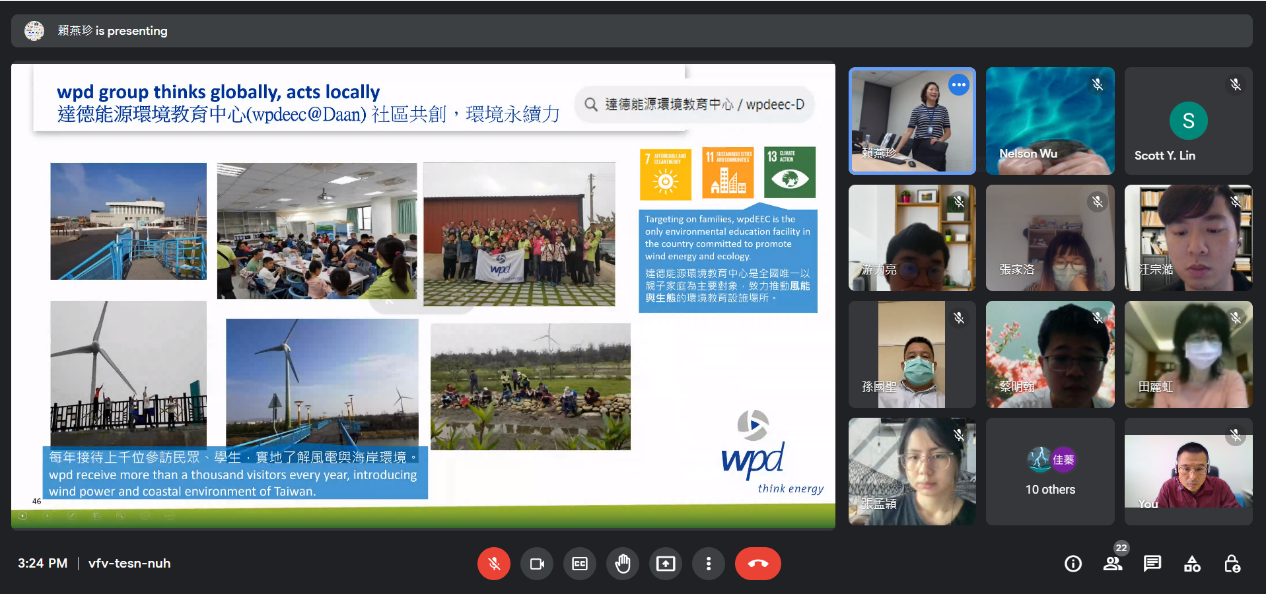Click the slide title wpd group thinks globally
1266x594 pixels.
[x=218, y=92]
